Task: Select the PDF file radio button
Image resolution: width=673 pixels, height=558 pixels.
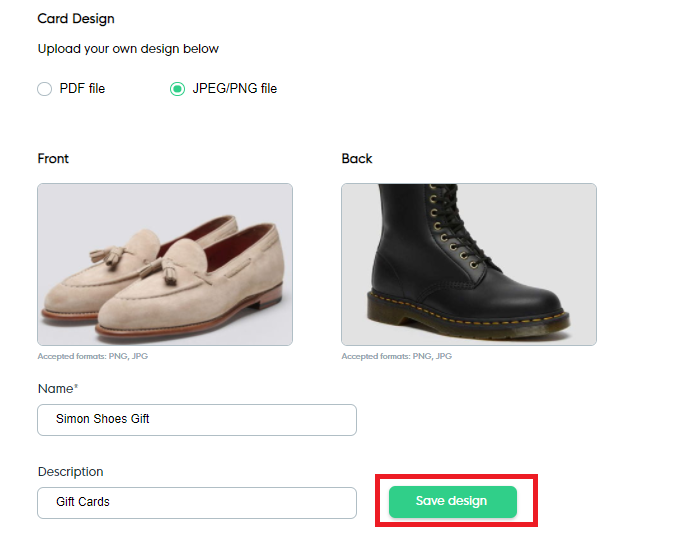Action: click(x=44, y=89)
